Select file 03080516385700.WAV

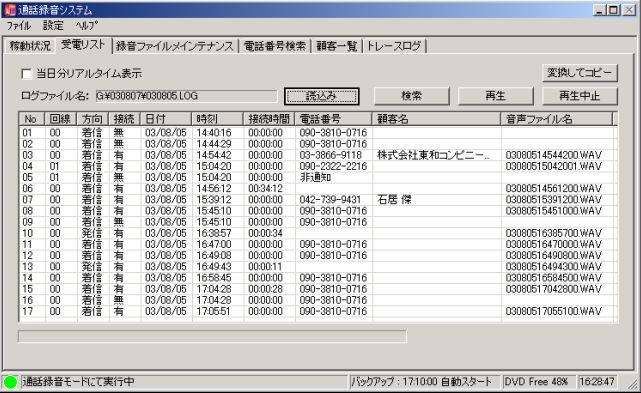pyautogui.click(x=554, y=233)
